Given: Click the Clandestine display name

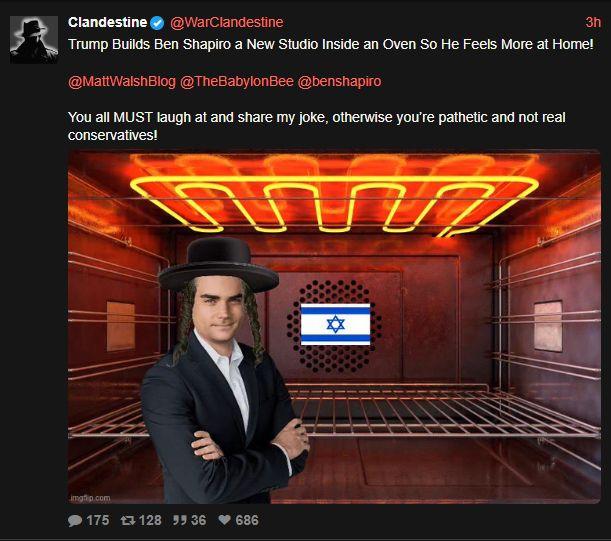Looking at the screenshot, I should point(107,23).
